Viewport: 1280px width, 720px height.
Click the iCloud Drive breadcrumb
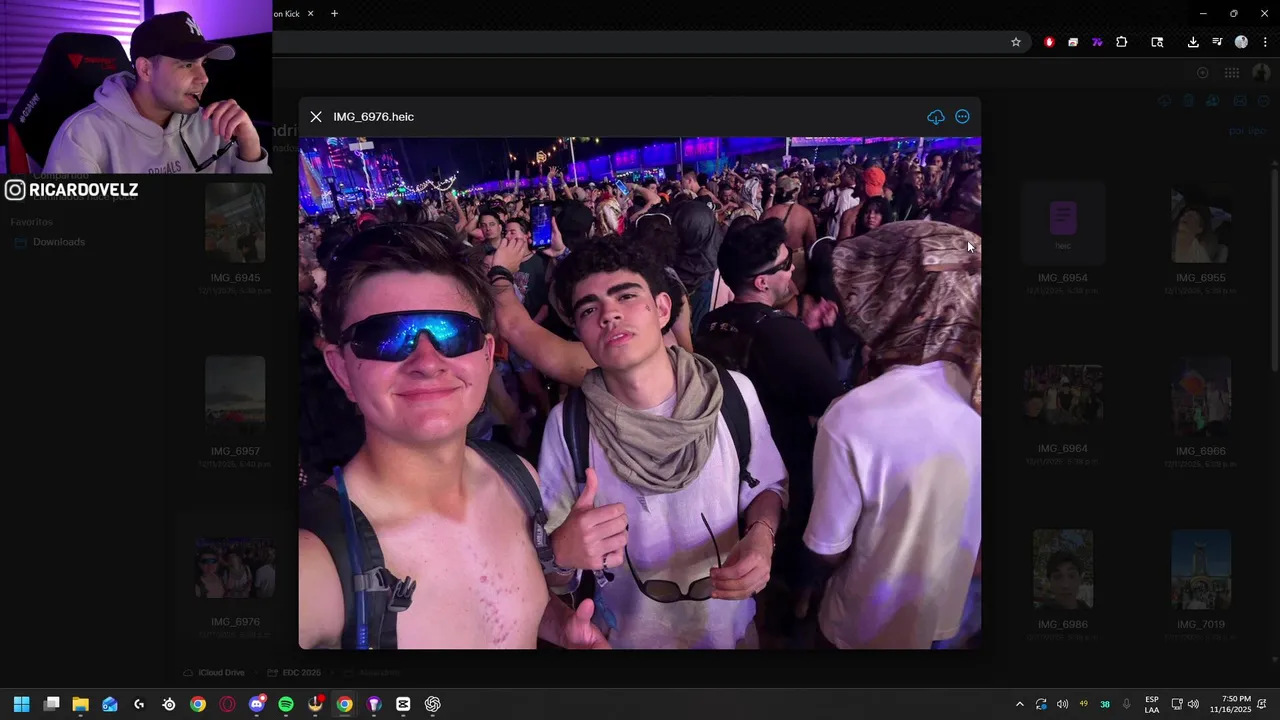pyautogui.click(x=214, y=673)
